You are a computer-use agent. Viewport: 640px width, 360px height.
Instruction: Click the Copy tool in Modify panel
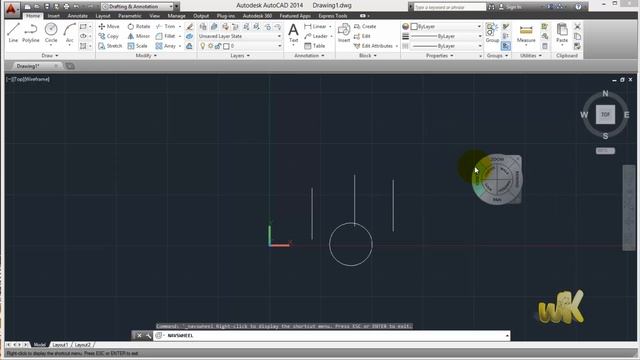click(109, 36)
